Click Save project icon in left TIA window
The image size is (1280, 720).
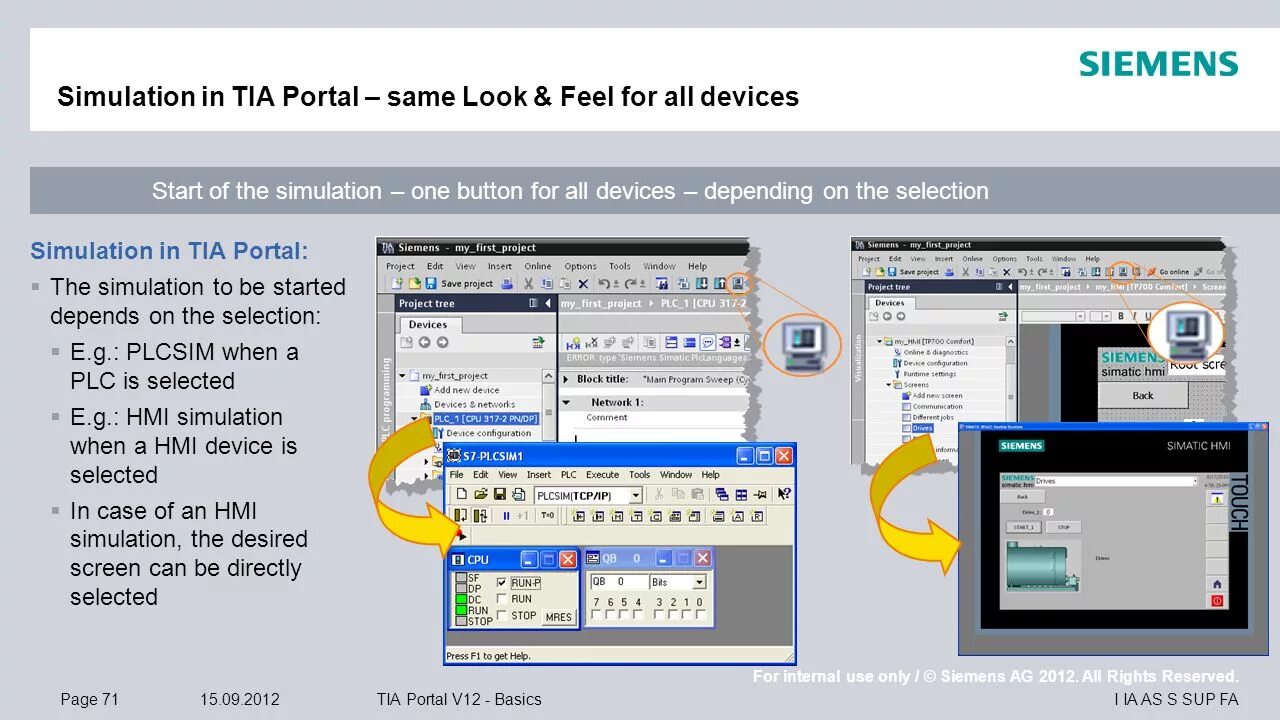click(x=431, y=283)
